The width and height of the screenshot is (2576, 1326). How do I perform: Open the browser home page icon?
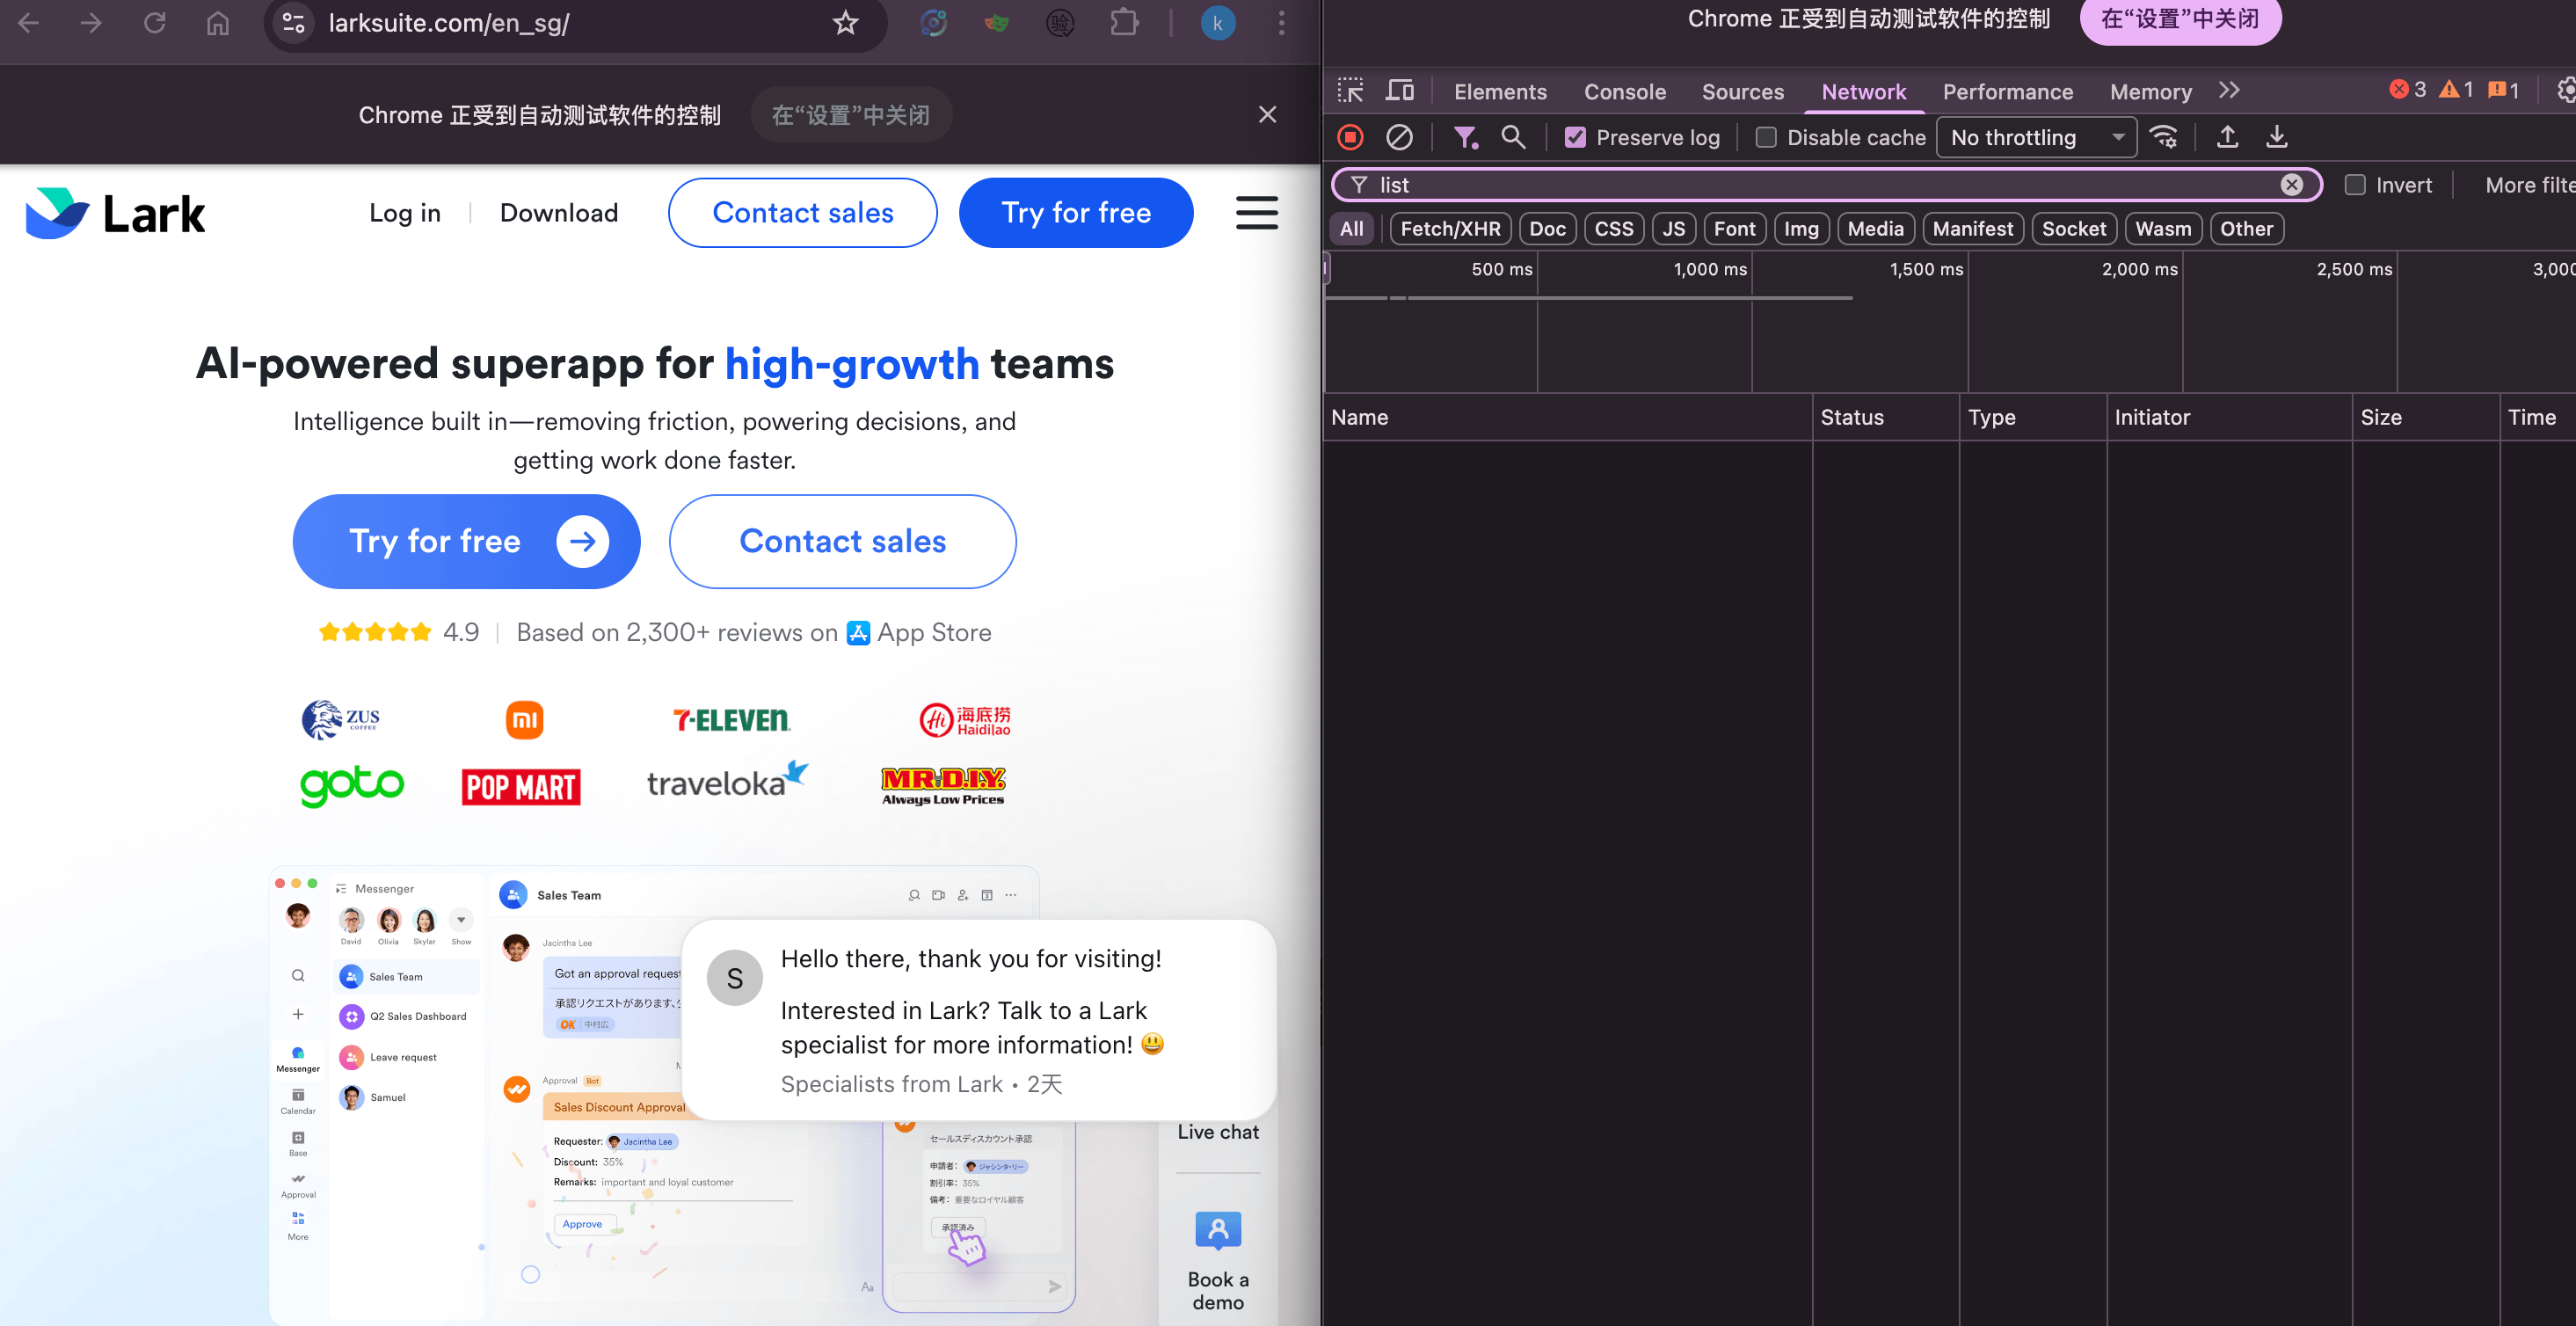(218, 23)
